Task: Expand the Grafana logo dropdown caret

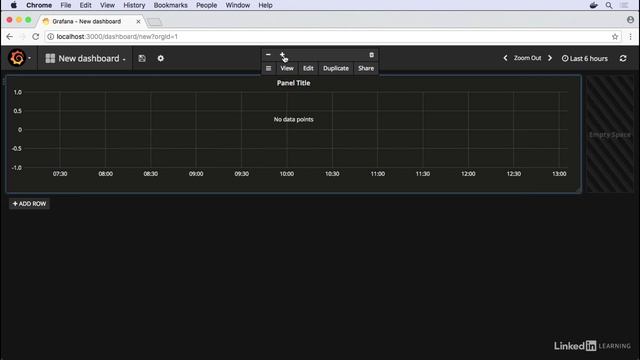Action: 29,58
